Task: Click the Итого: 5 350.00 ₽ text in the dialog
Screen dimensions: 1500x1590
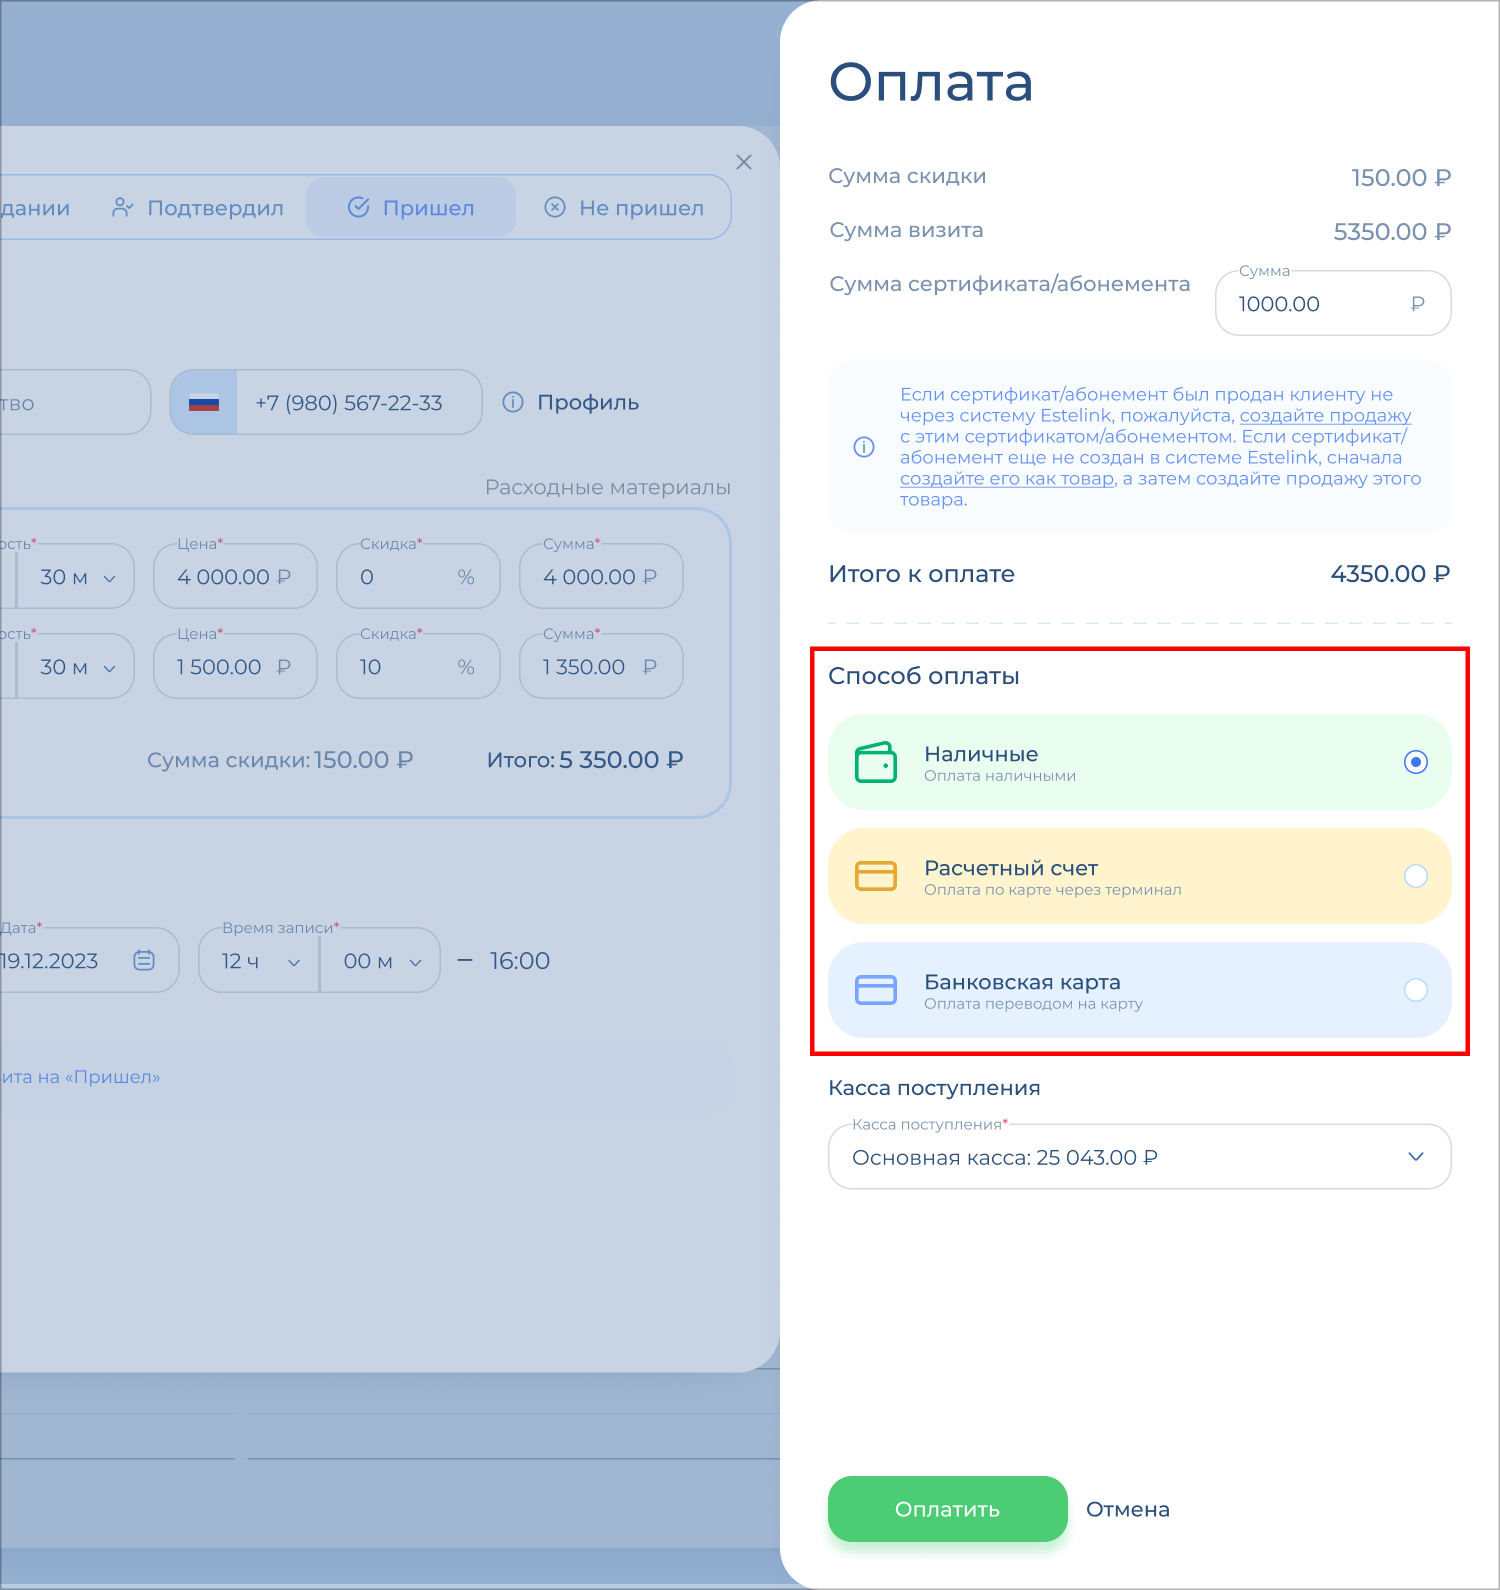Action: click(585, 760)
